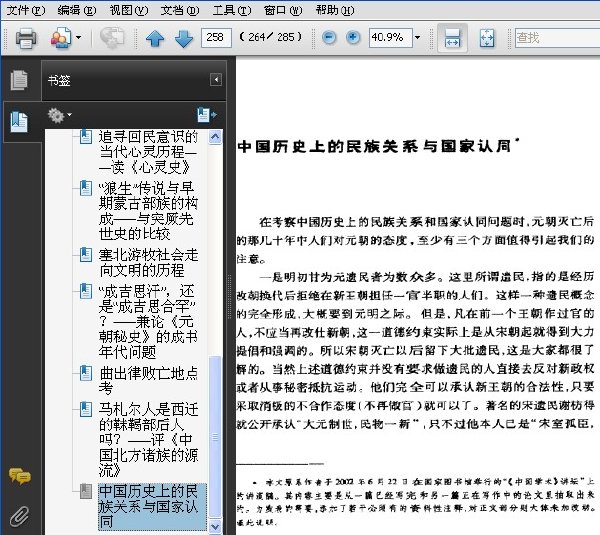
Task: Open the comments panel icon
Action: point(20,476)
